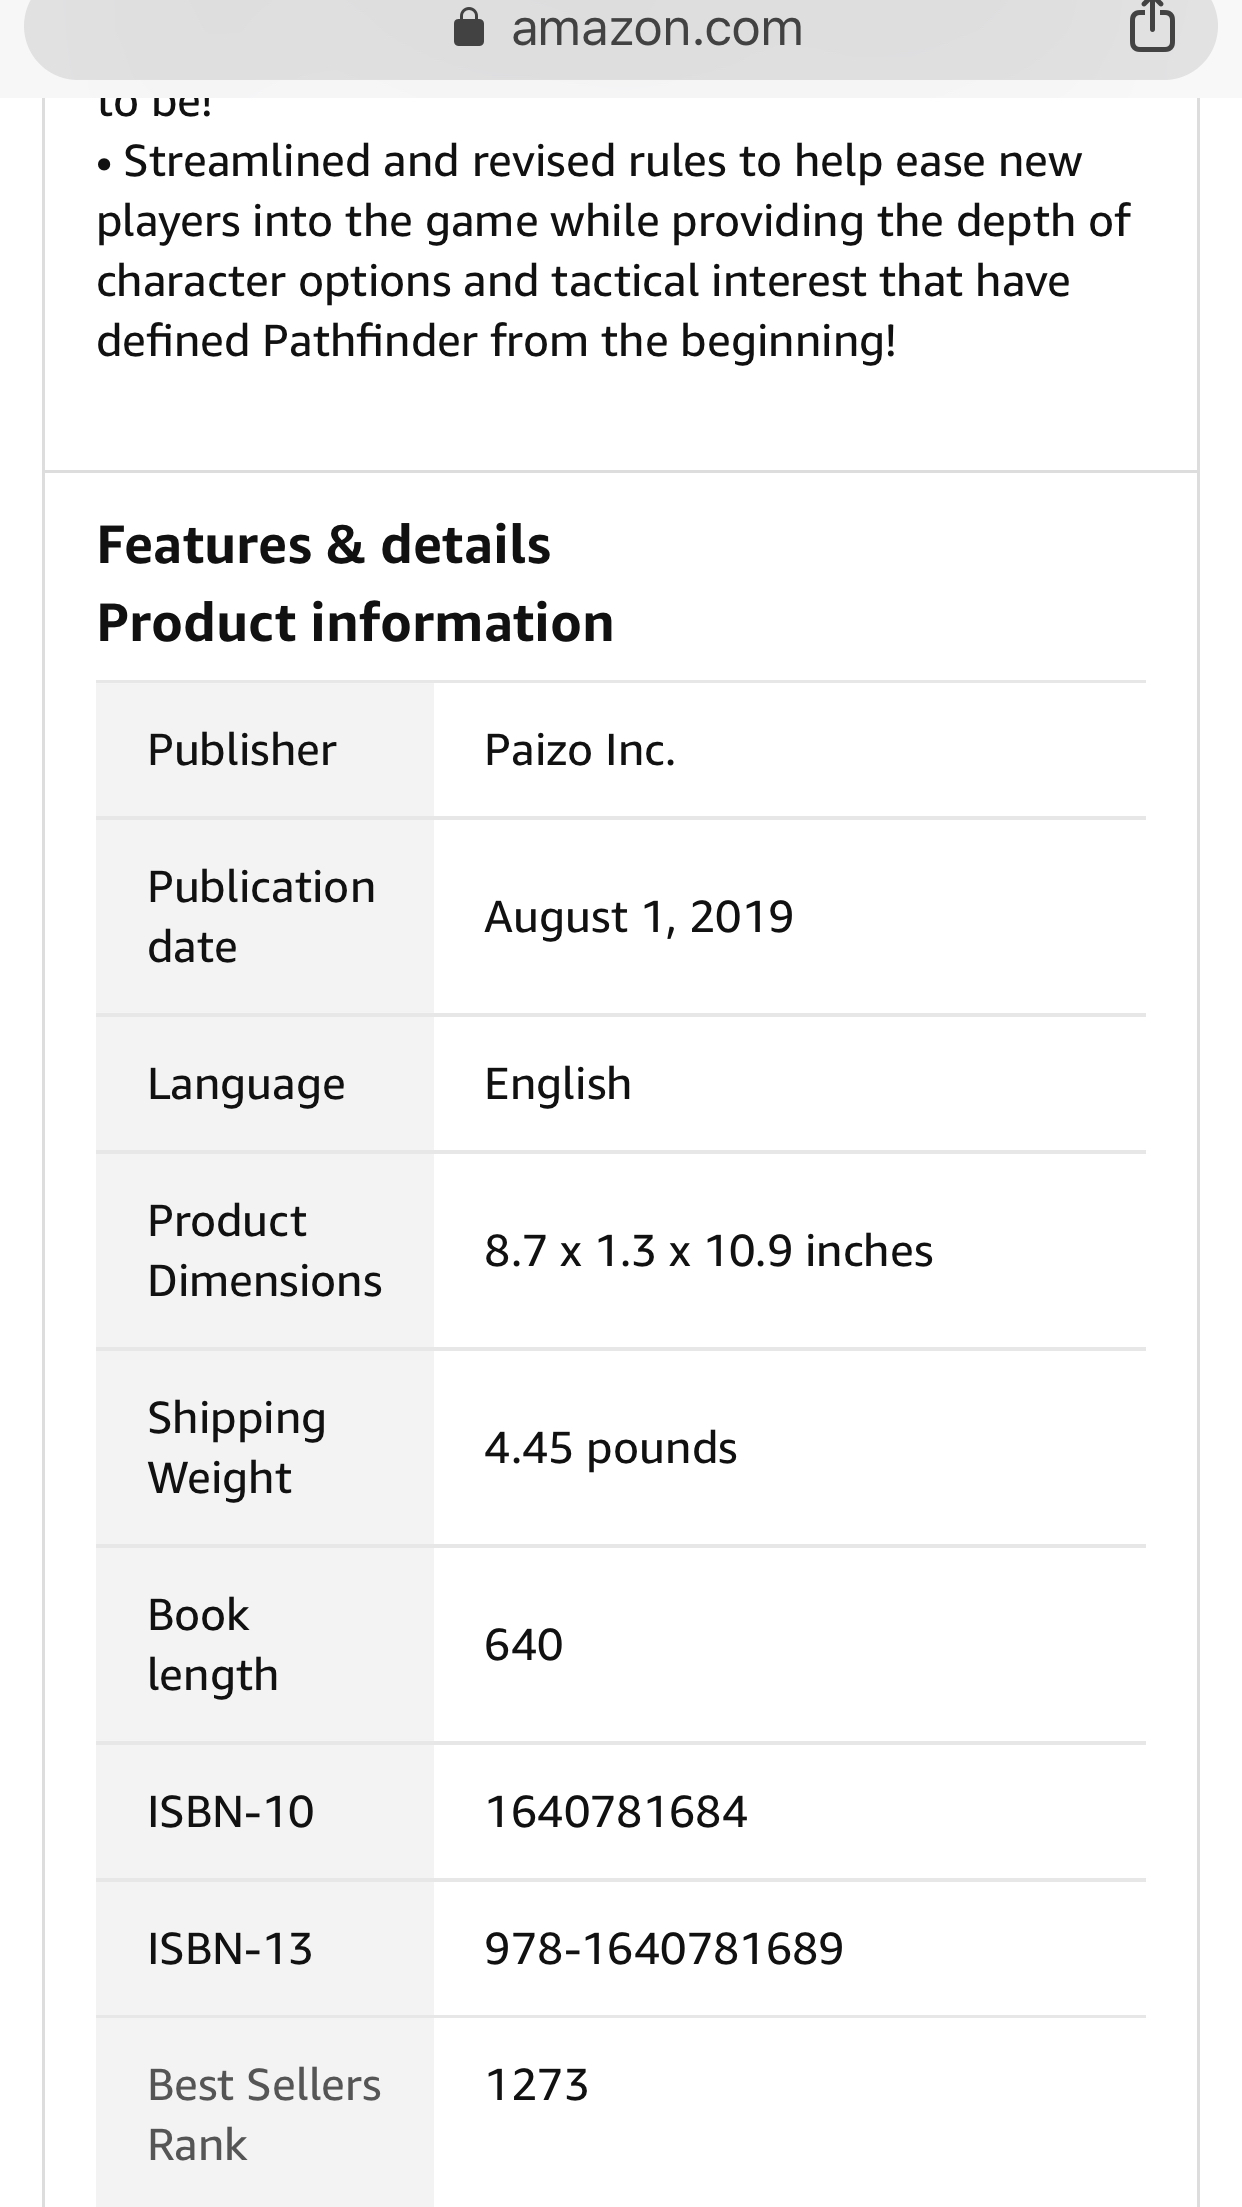Tap the English language value
1242x2207 pixels.
558,1084
